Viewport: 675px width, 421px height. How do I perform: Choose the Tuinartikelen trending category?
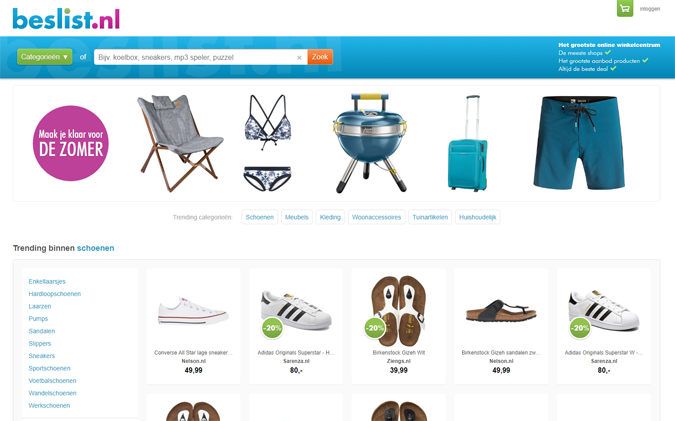tap(430, 217)
